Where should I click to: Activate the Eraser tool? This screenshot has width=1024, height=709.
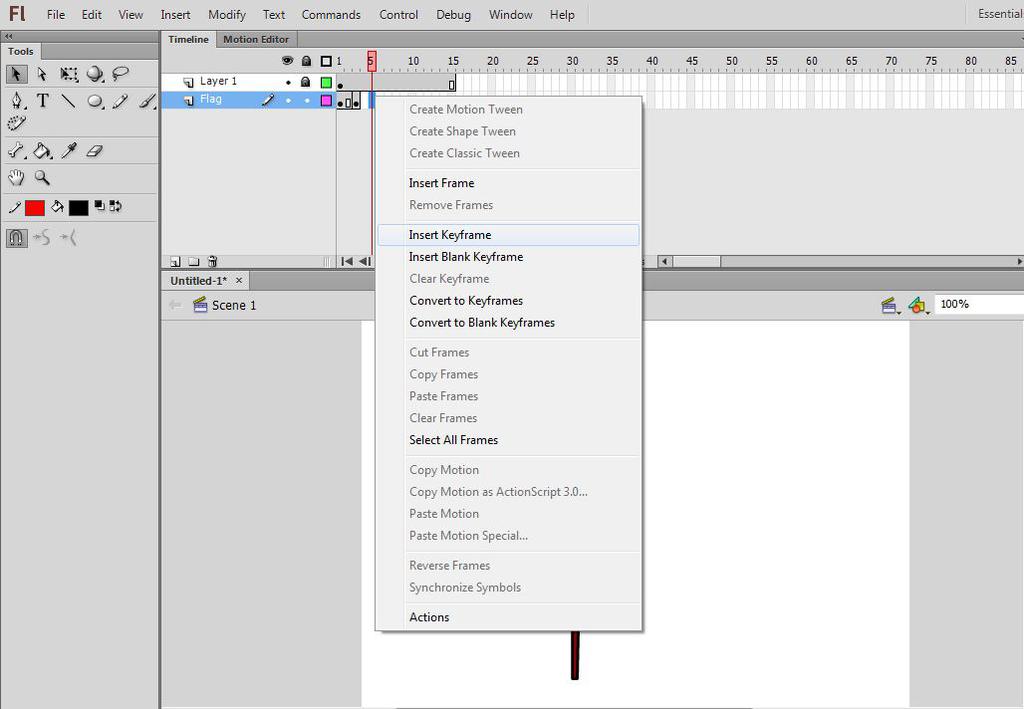tap(95, 151)
